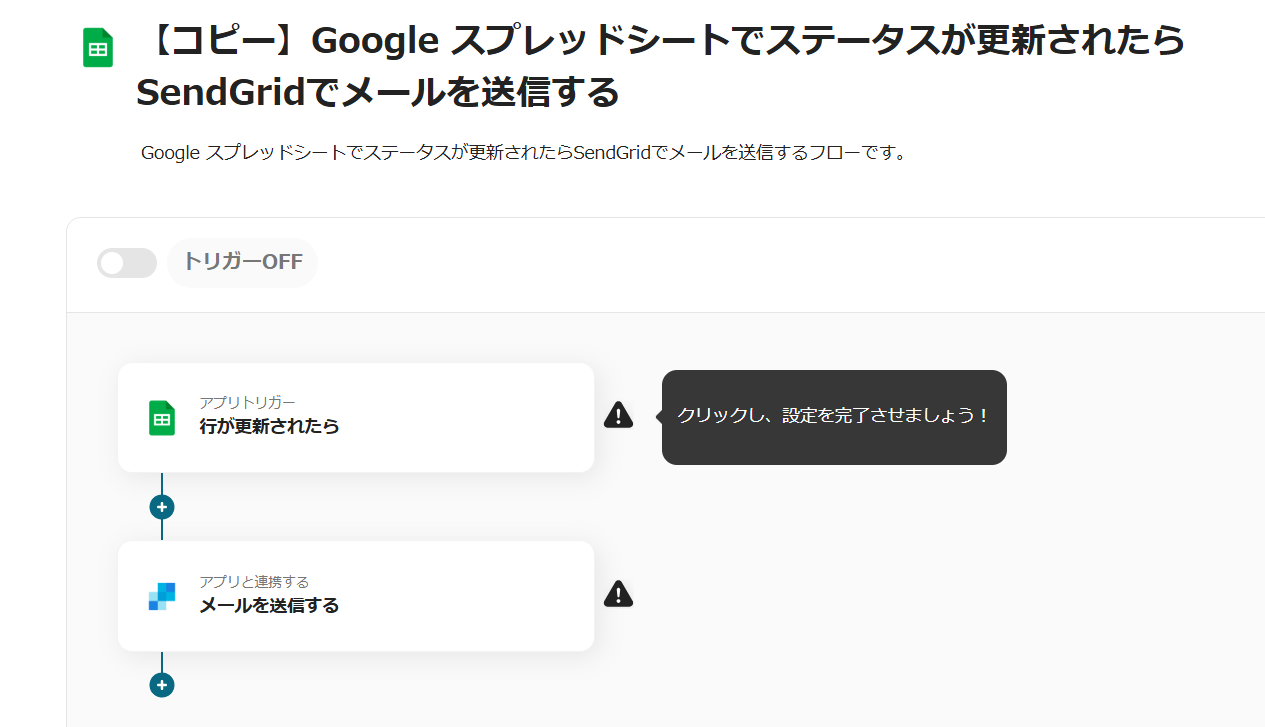Click the Google Sheets icon in the trigger card

click(x=162, y=417)
